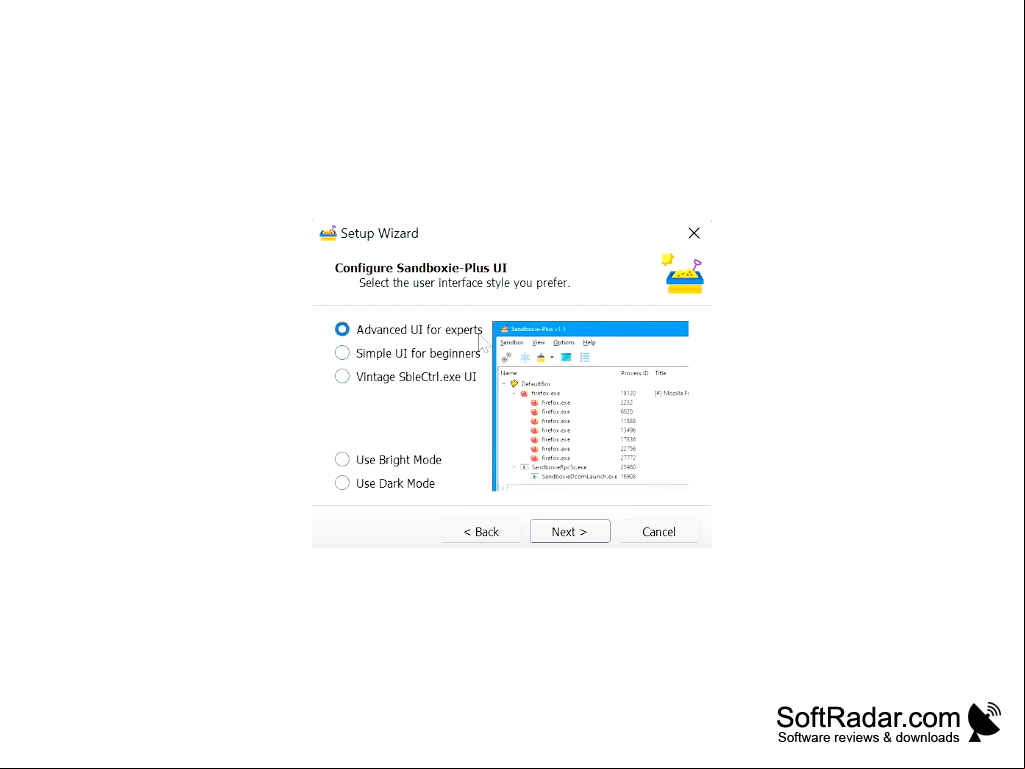The width and height of the screenshot is (1025, 769).
Task: Click the SandboxieRpcSs.exe process icon
Action: coord(524,467)
